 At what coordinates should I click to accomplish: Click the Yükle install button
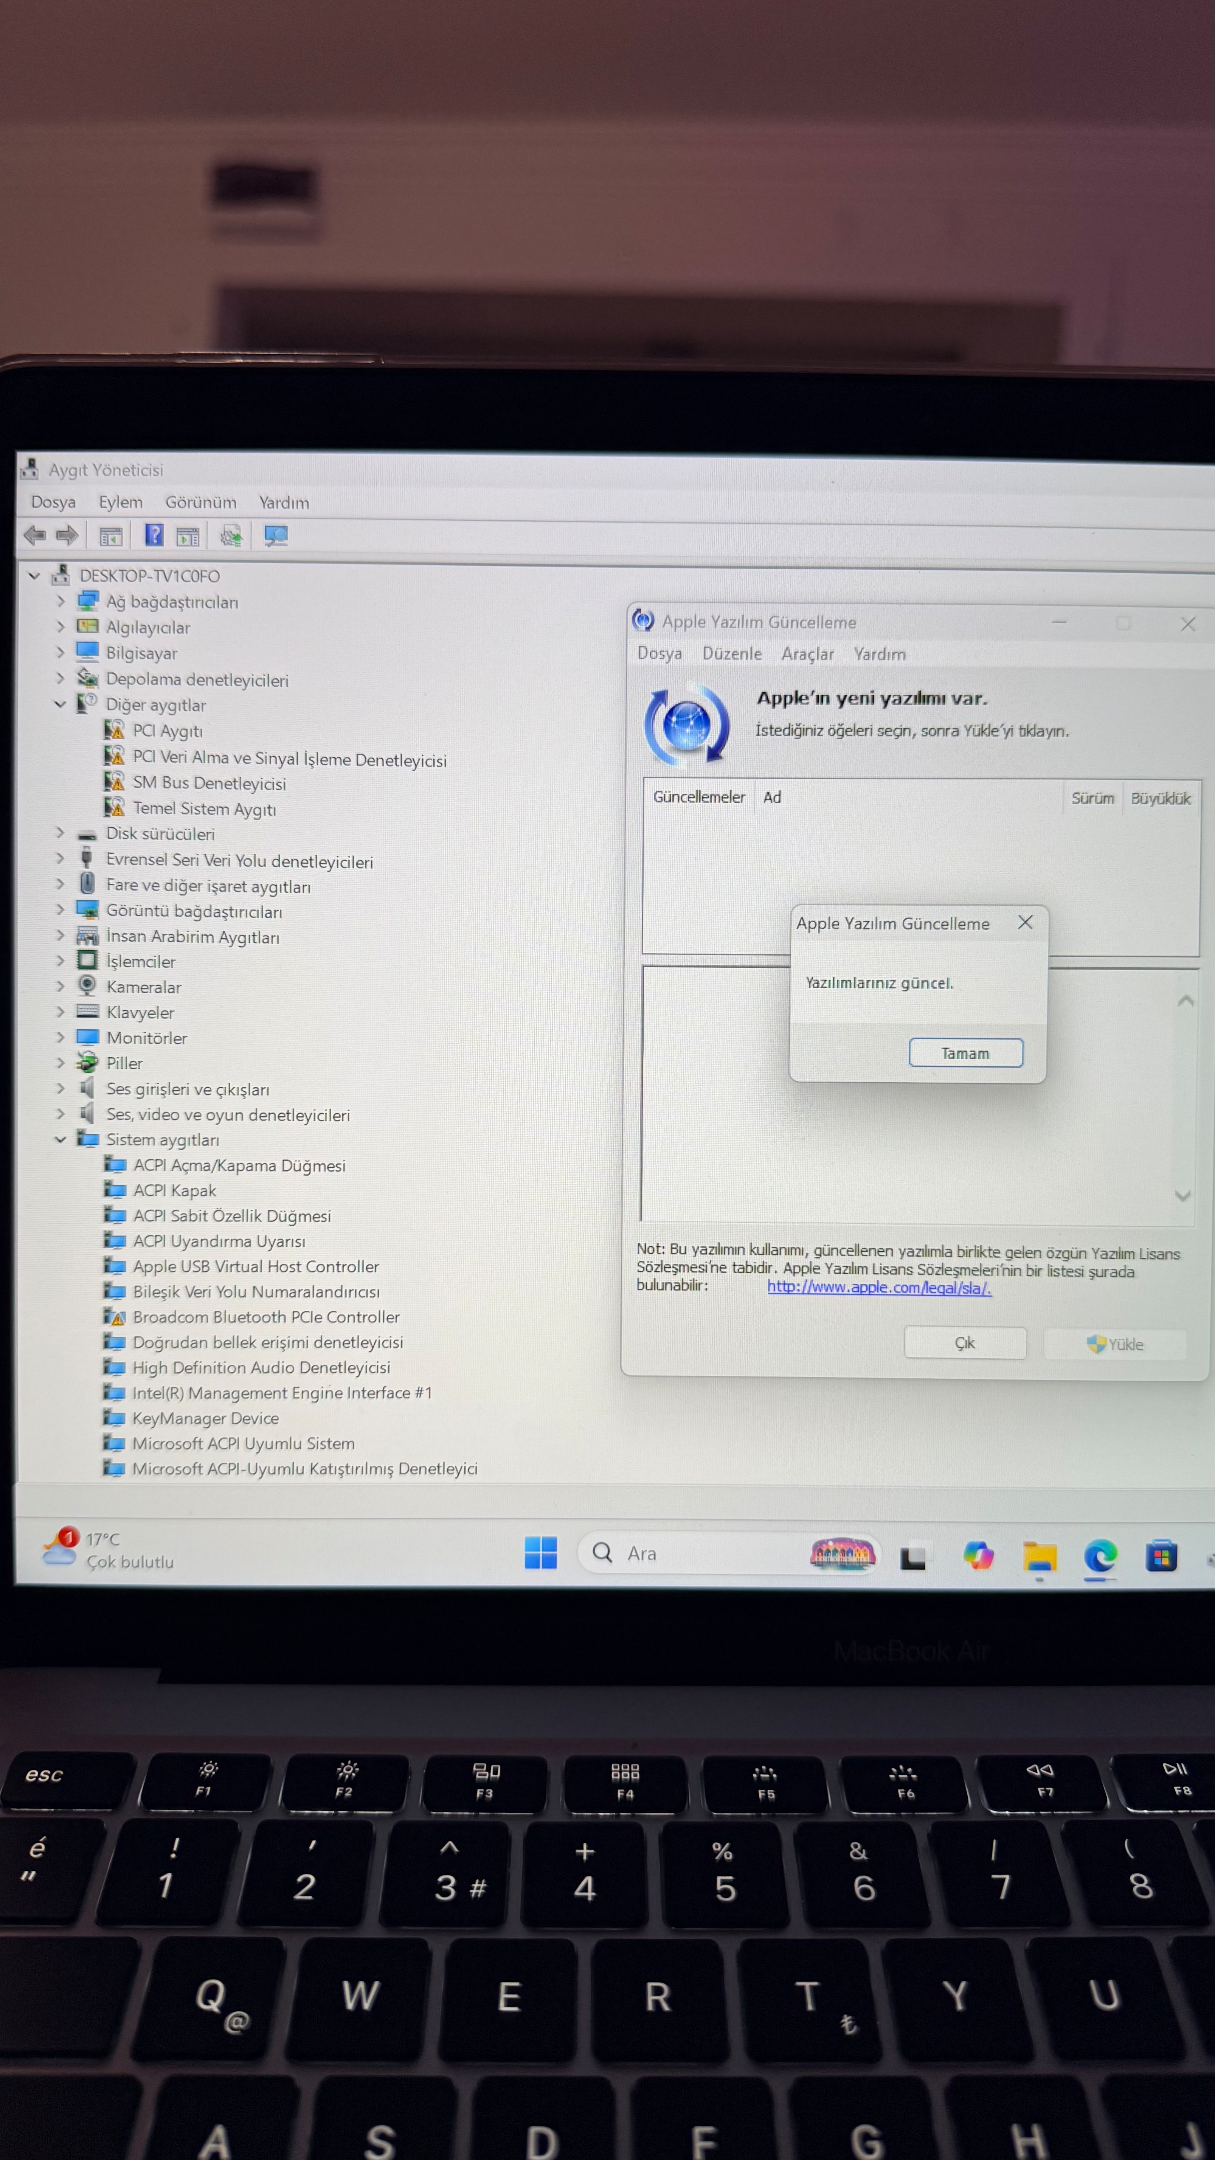(x=1115, y=1344)
